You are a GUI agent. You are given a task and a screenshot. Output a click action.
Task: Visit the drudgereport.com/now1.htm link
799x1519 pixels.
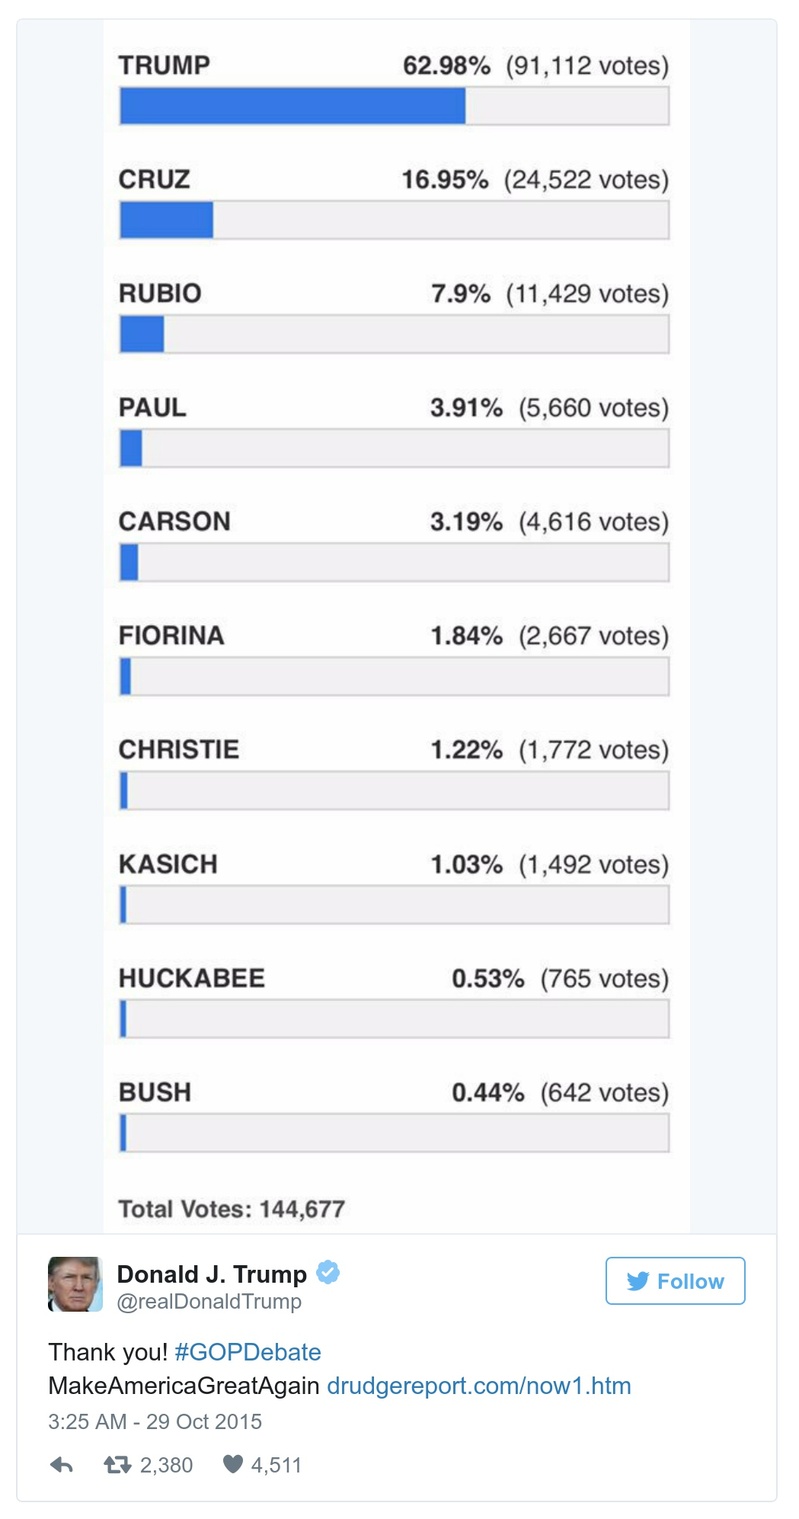point(479,1386)
